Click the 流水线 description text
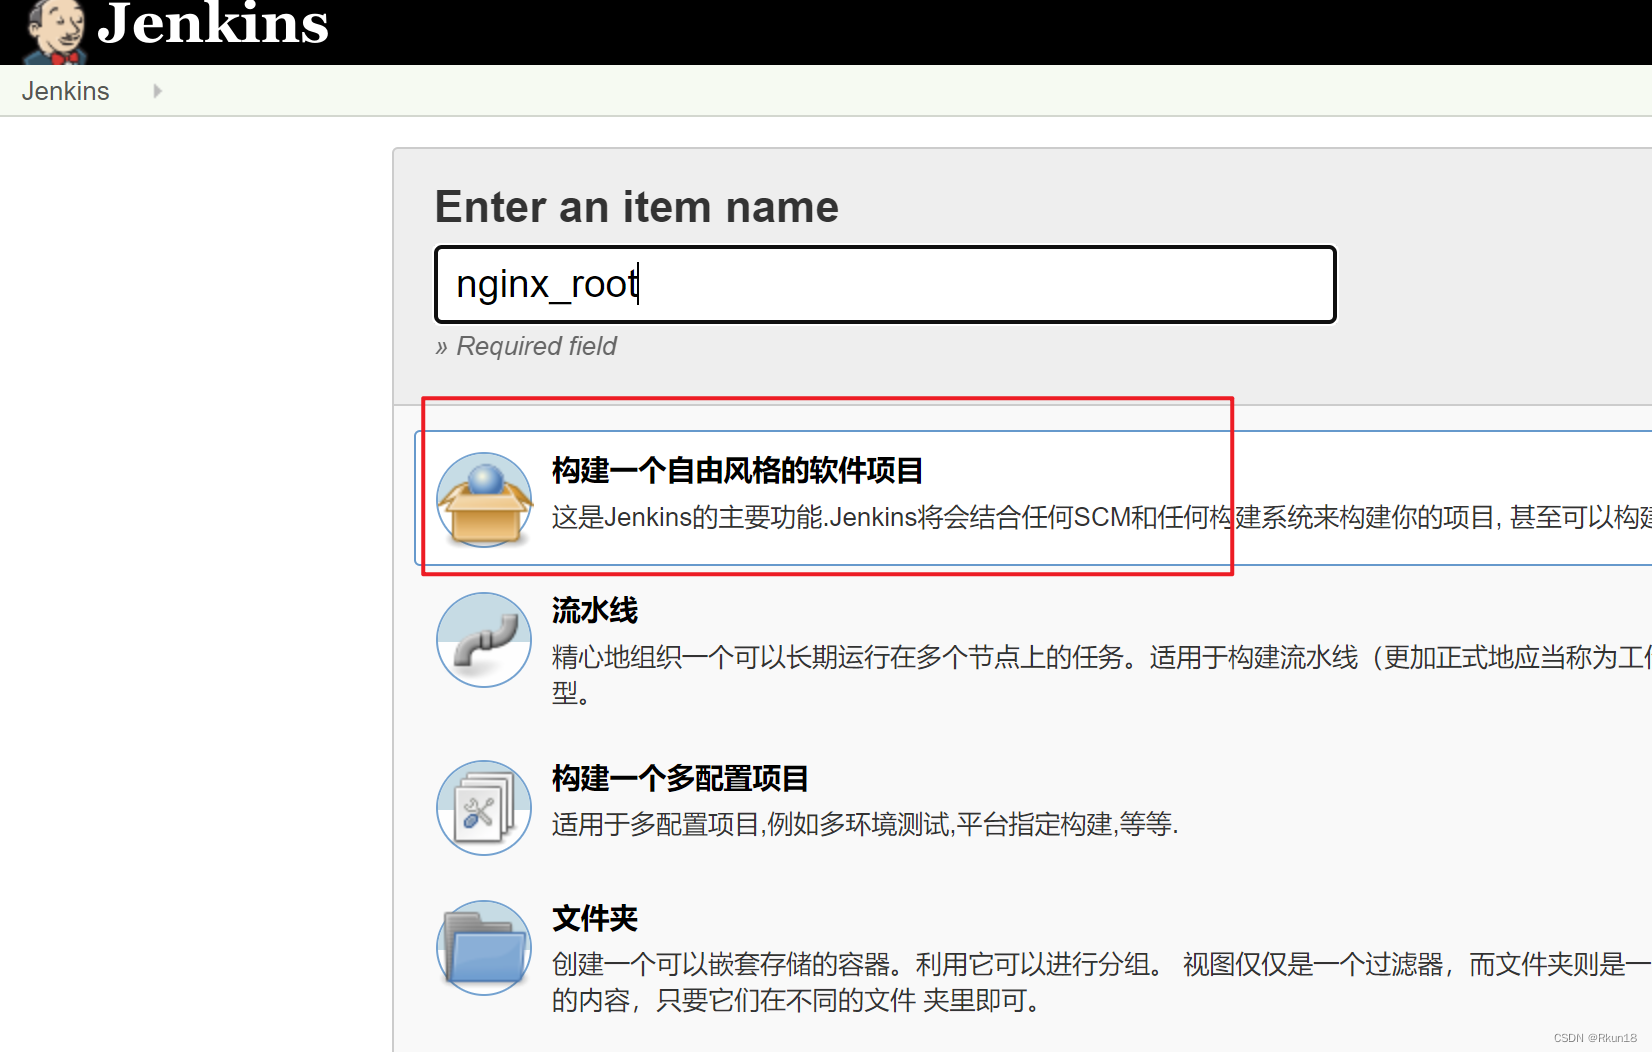The image size is (1652, 1052). click(1101, 674)
